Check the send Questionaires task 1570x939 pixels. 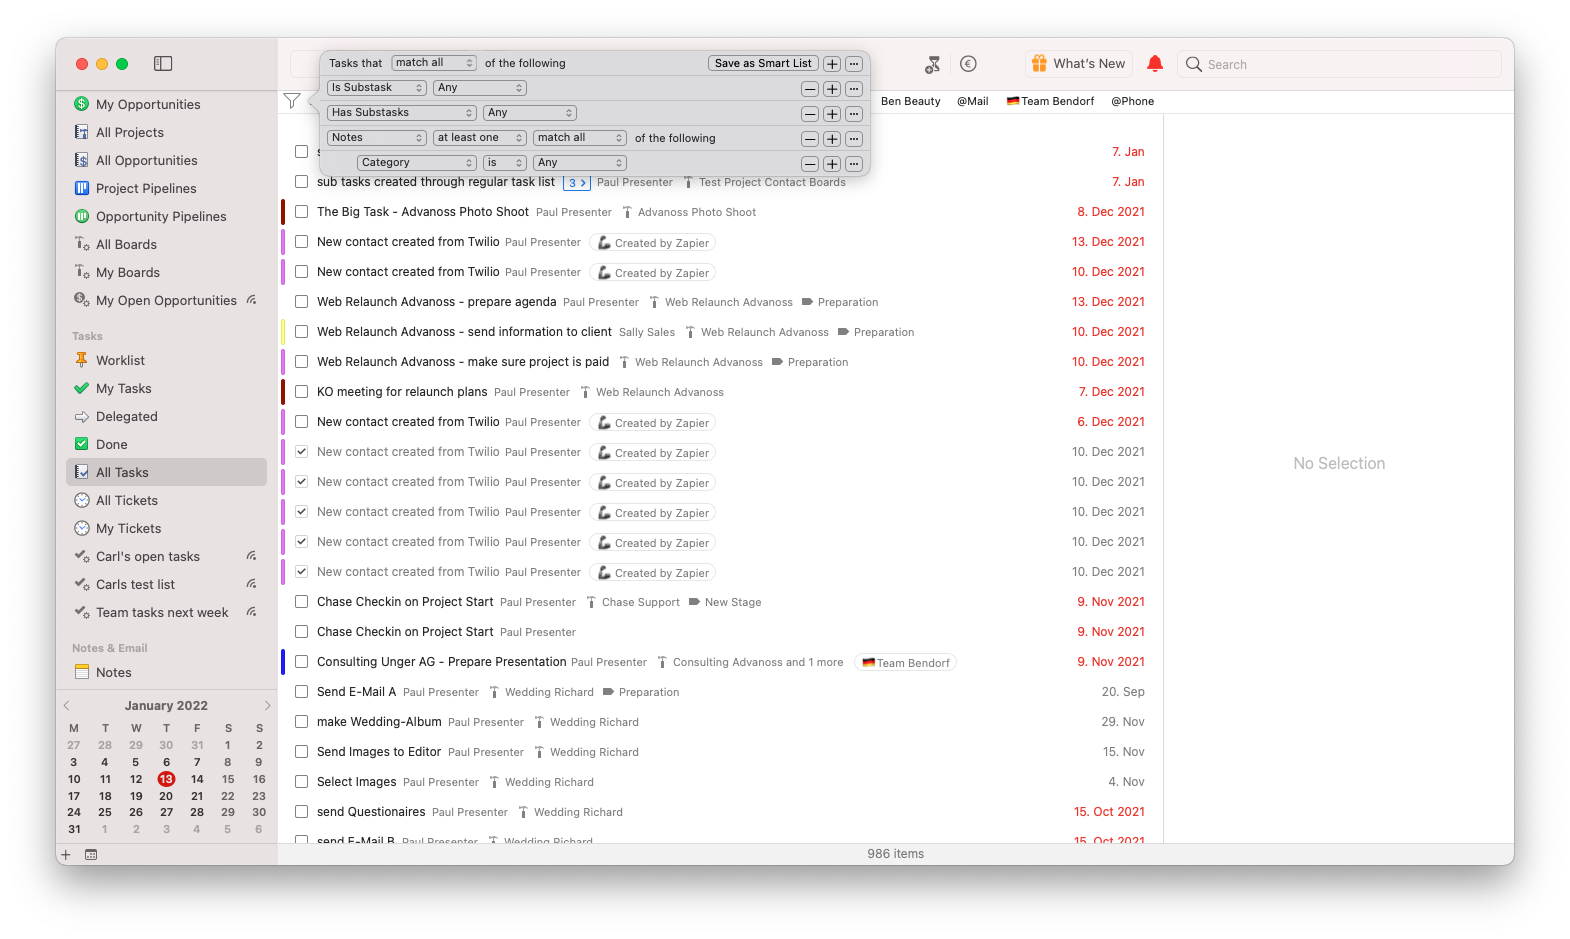click(x=301, y=812)
